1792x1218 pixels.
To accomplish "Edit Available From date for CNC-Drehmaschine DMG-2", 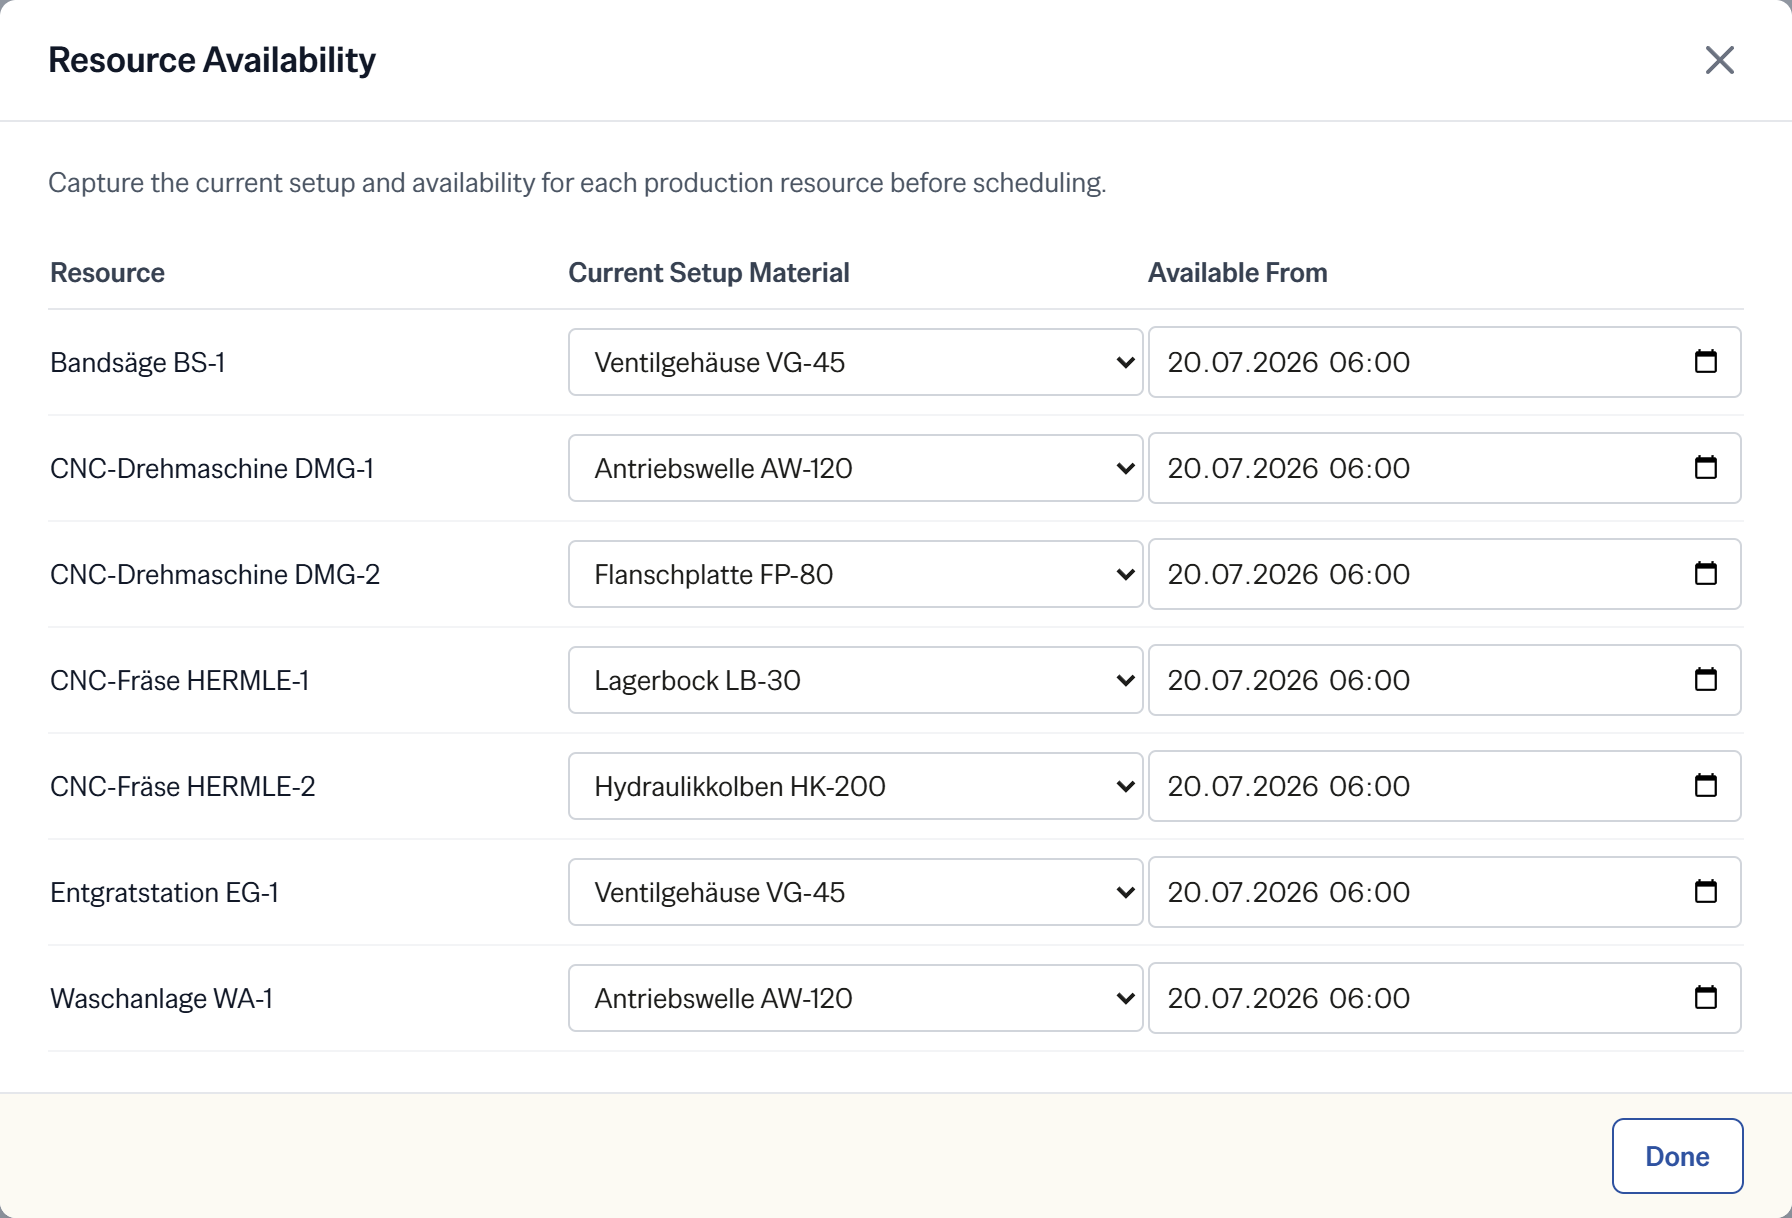I will click(1444, 574).
